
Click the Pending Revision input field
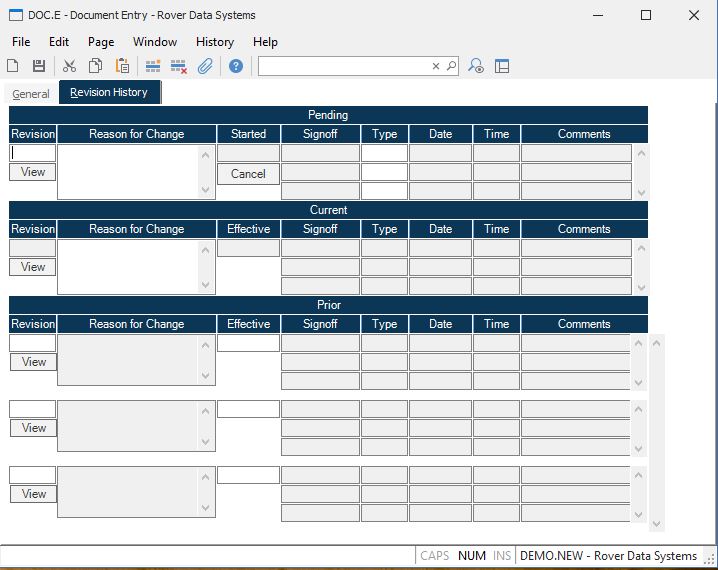(x=33, y=153)
